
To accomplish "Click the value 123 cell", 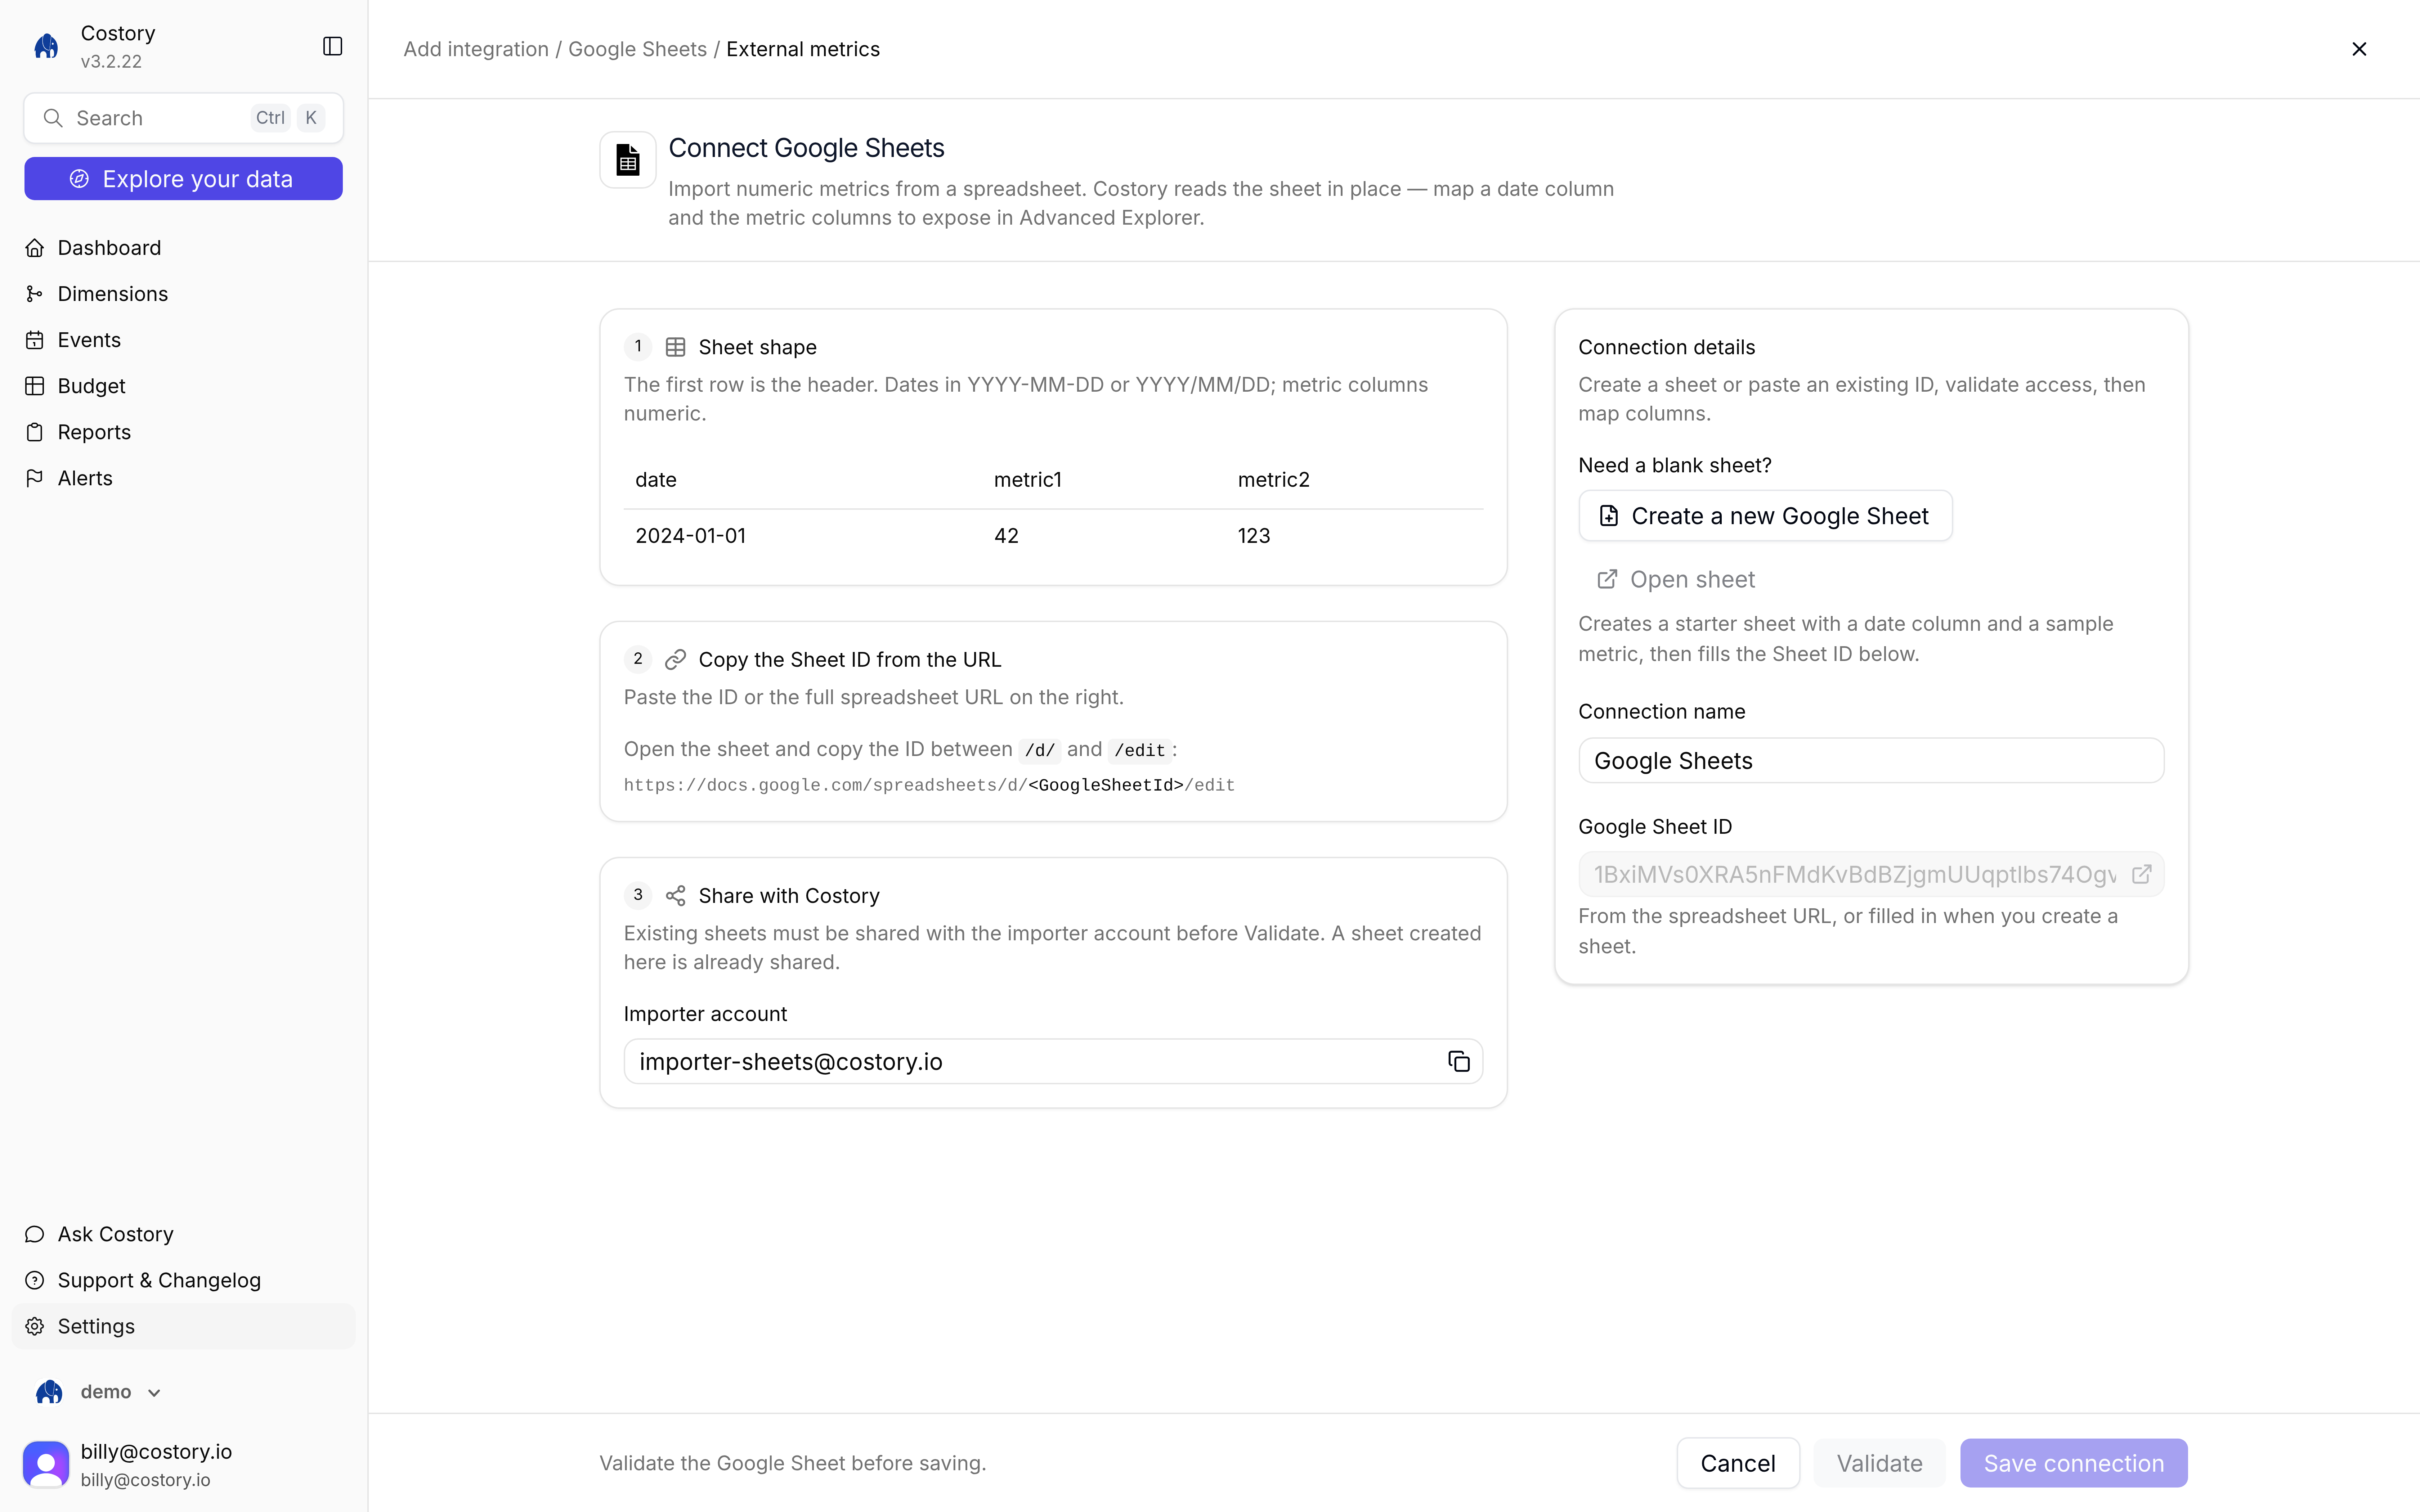I will coord(1254,536).
